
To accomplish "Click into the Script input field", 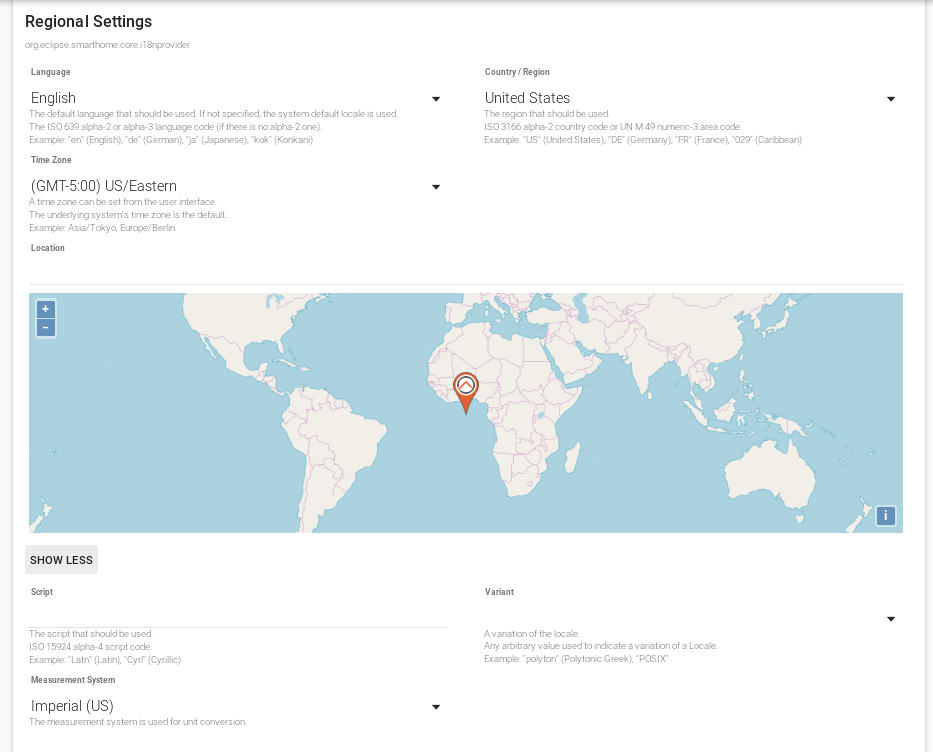I will click(x=238, y=615).
